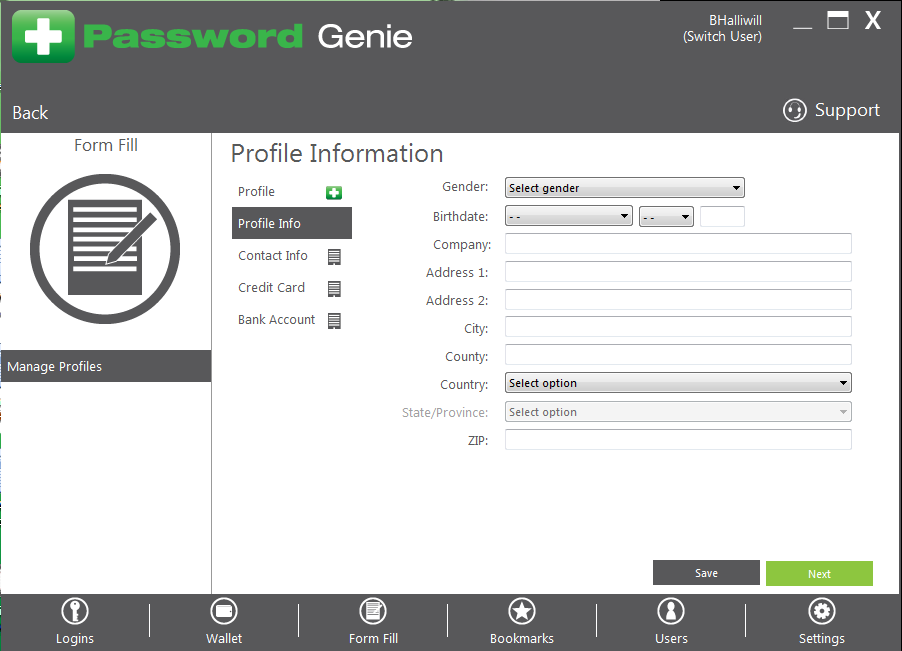Click the City text field

click(678, 327)
